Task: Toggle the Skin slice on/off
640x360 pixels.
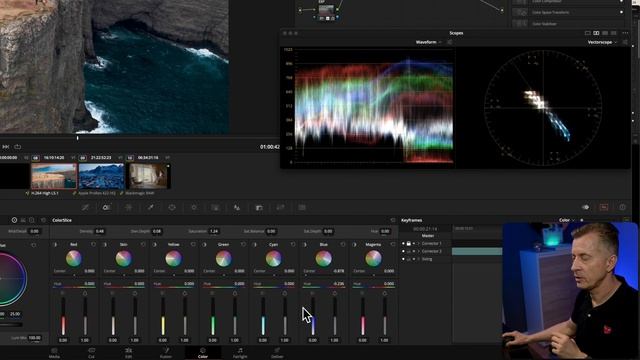Action: point(105,244)
